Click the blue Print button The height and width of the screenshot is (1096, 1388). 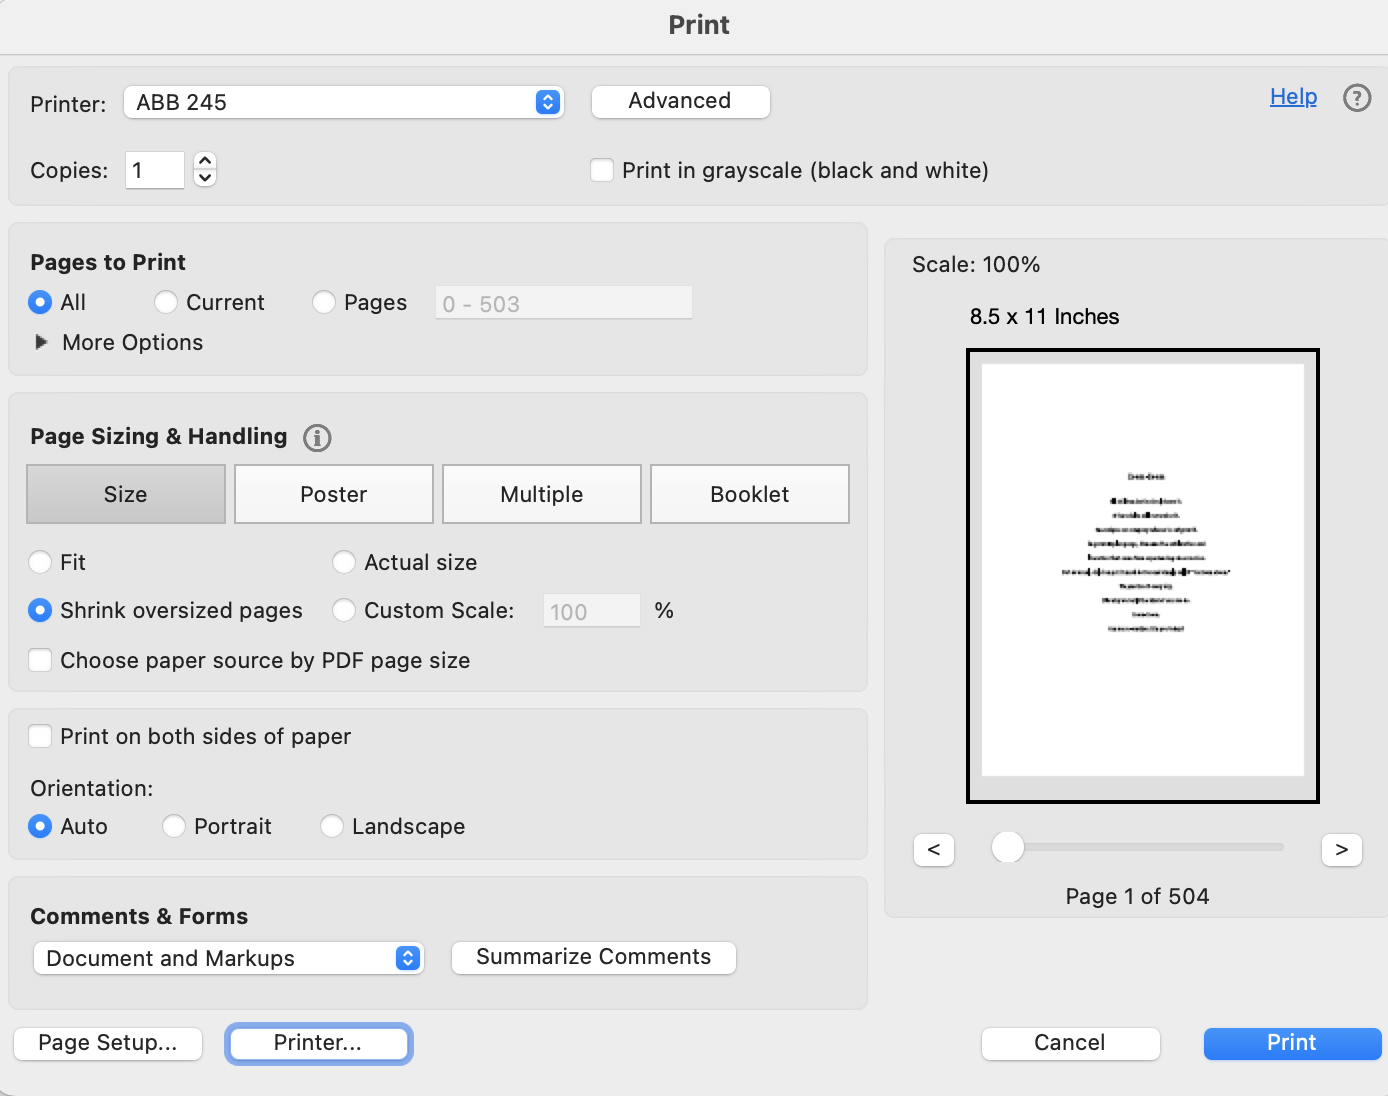coord(1291,1043)
